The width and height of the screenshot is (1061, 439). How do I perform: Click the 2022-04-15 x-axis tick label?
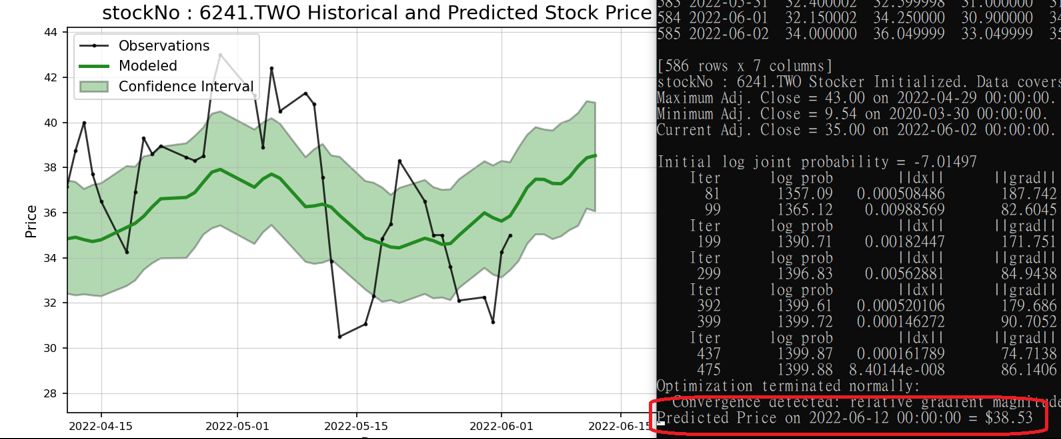101,427
